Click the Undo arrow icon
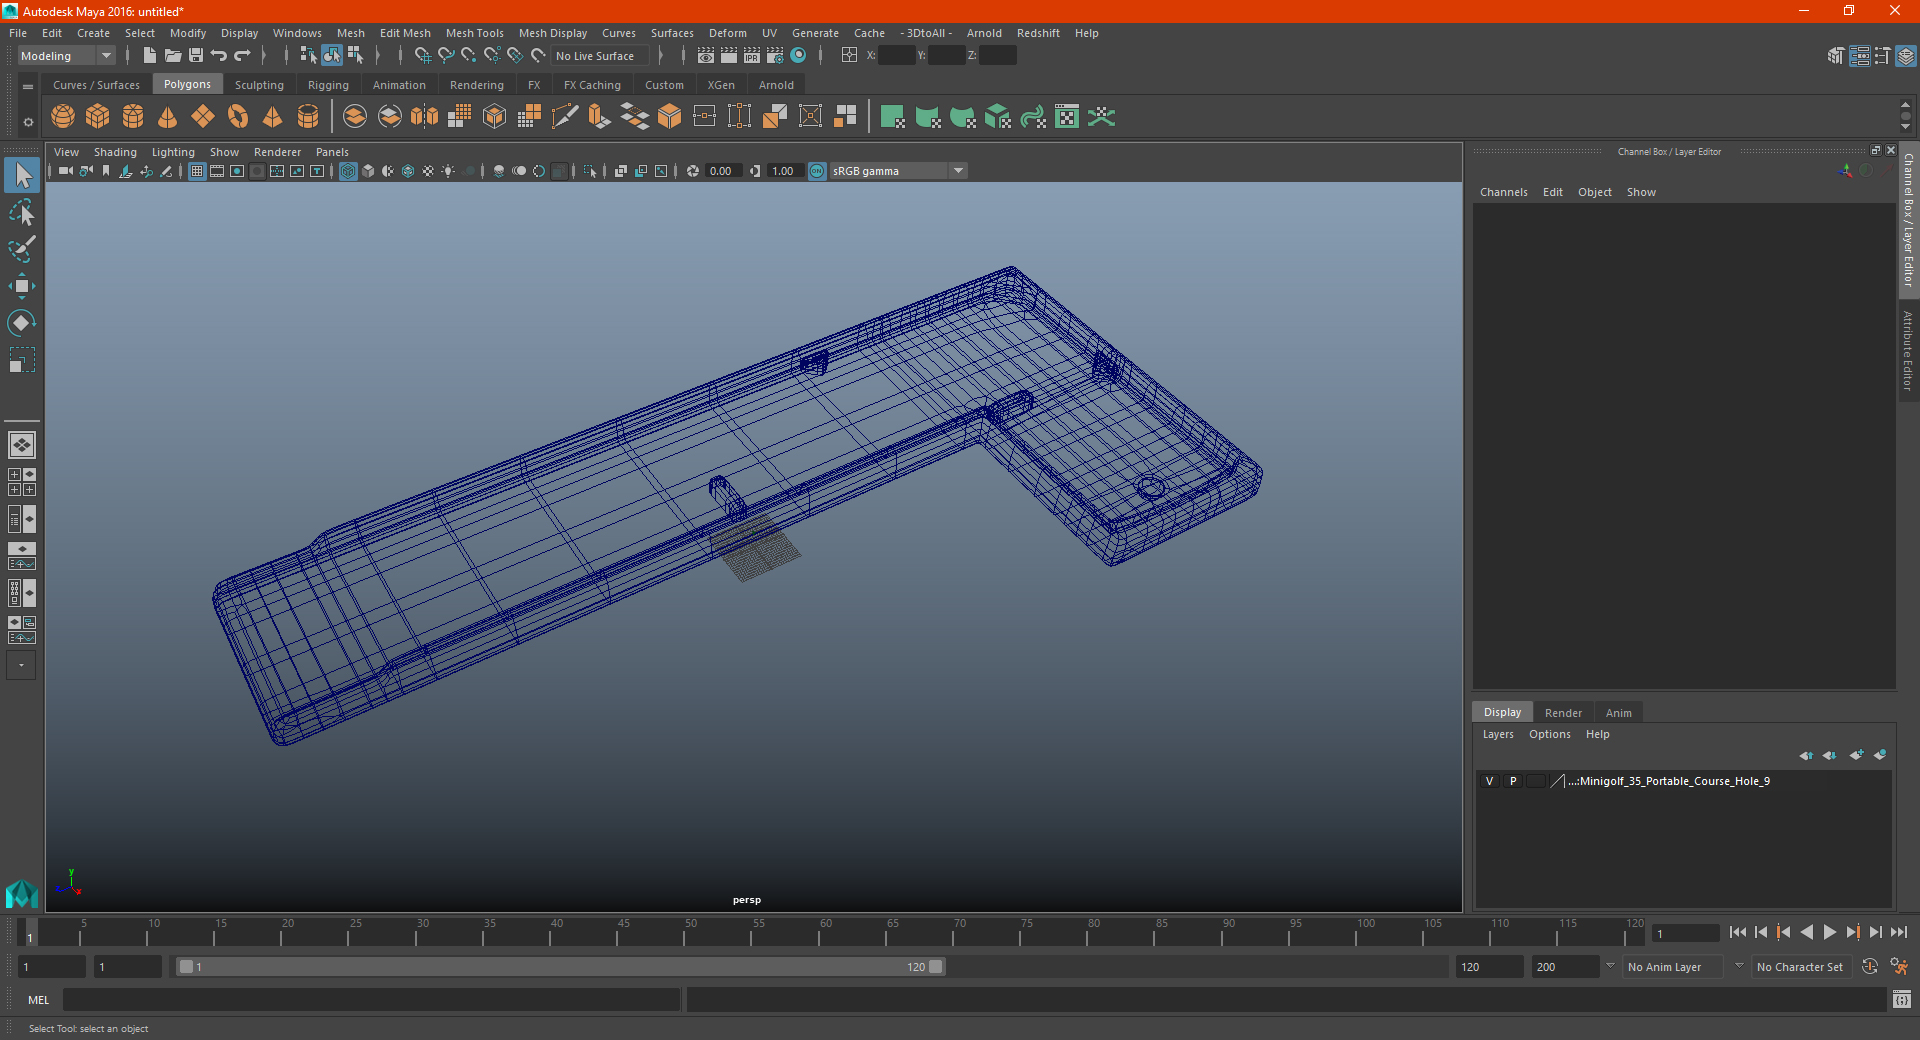Image resolution: width=1920 pixels, height=1040 pixels. pyautogui.click(x=219, y=56)
